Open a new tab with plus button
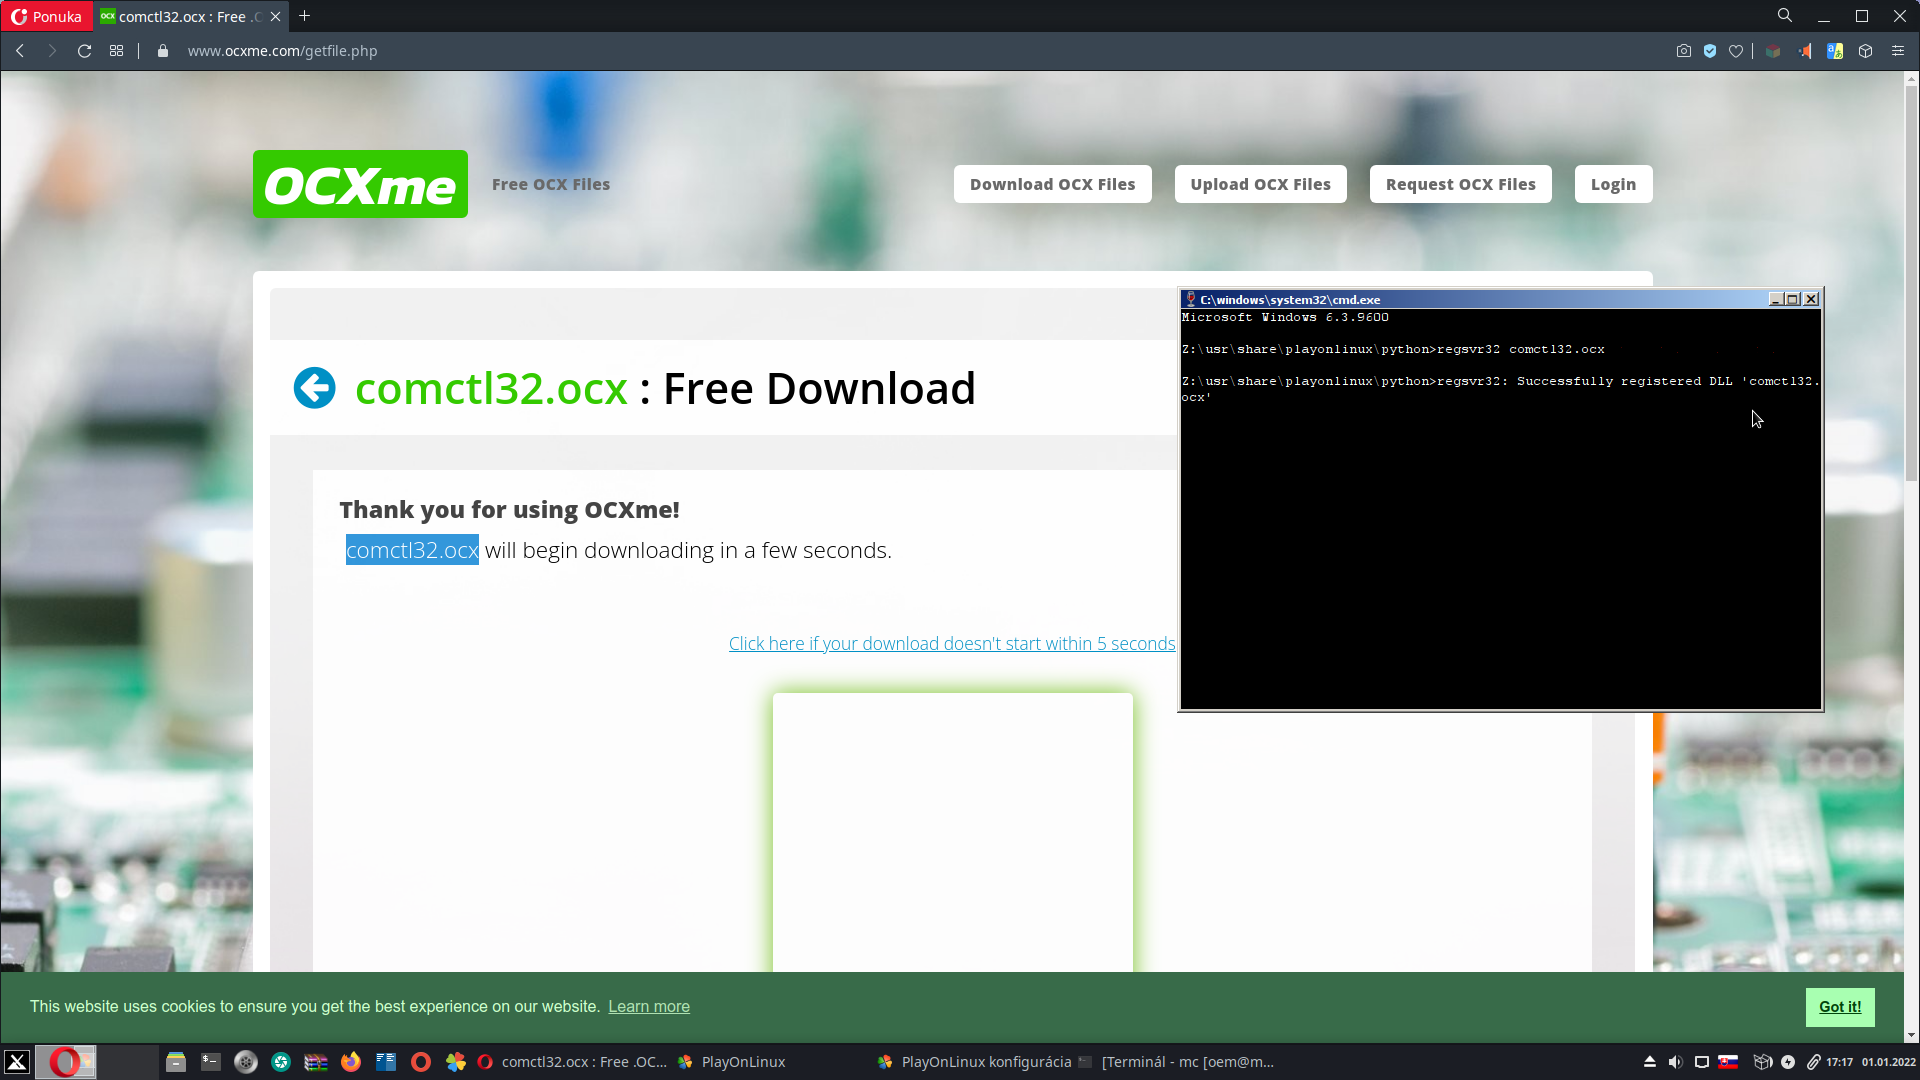 pos(305,16)
